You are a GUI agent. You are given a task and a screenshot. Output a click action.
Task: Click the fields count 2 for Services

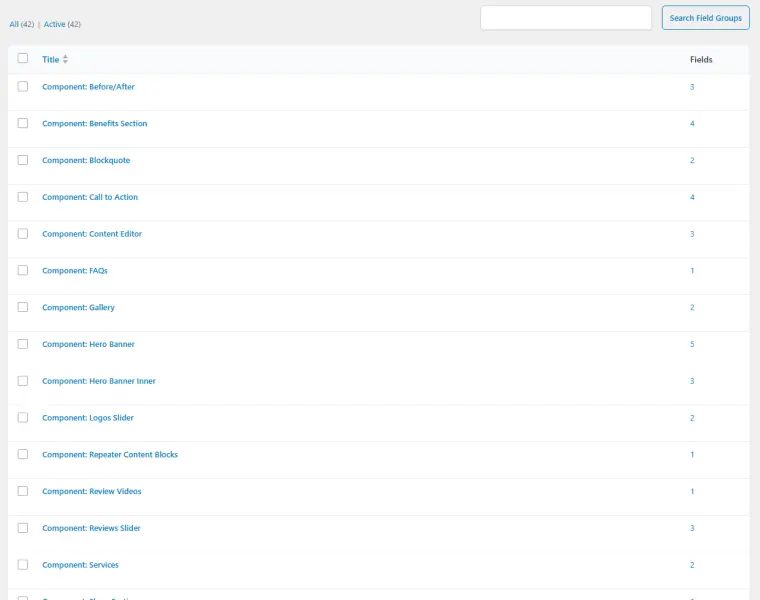692,565
